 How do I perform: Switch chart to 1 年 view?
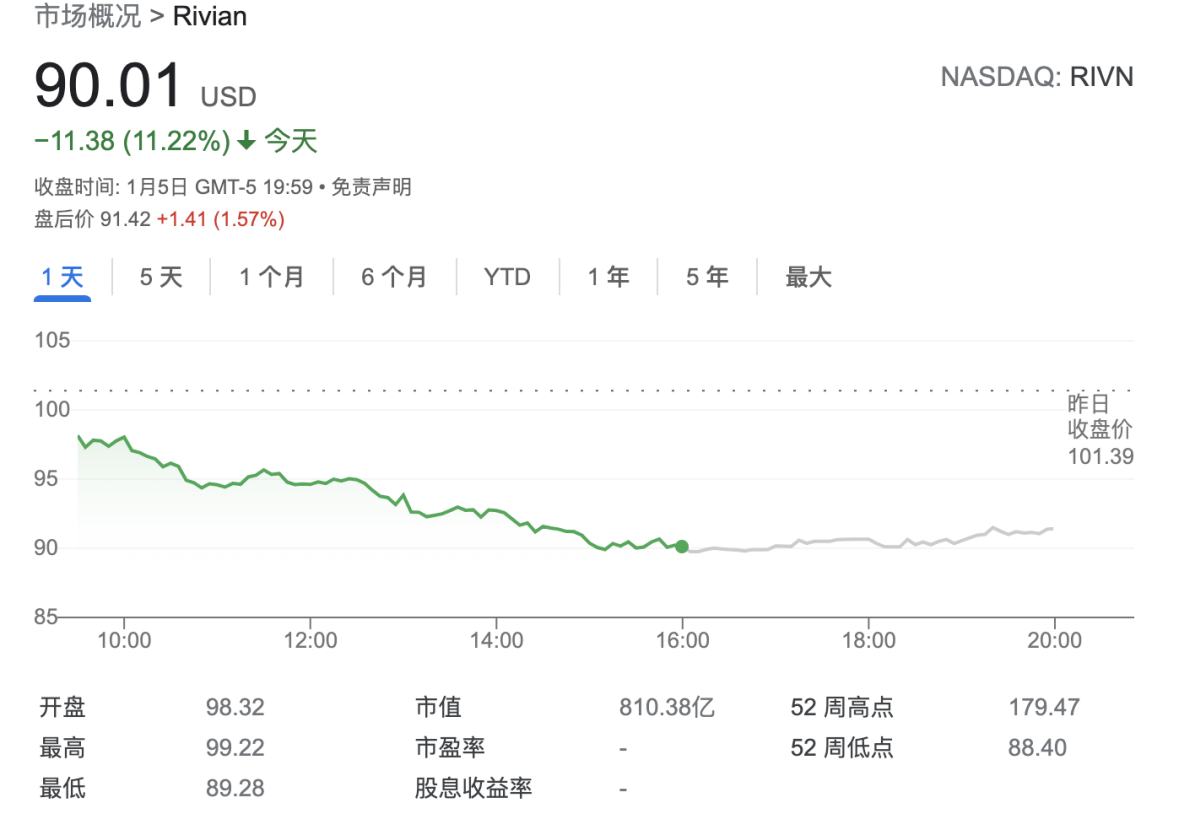608,277
